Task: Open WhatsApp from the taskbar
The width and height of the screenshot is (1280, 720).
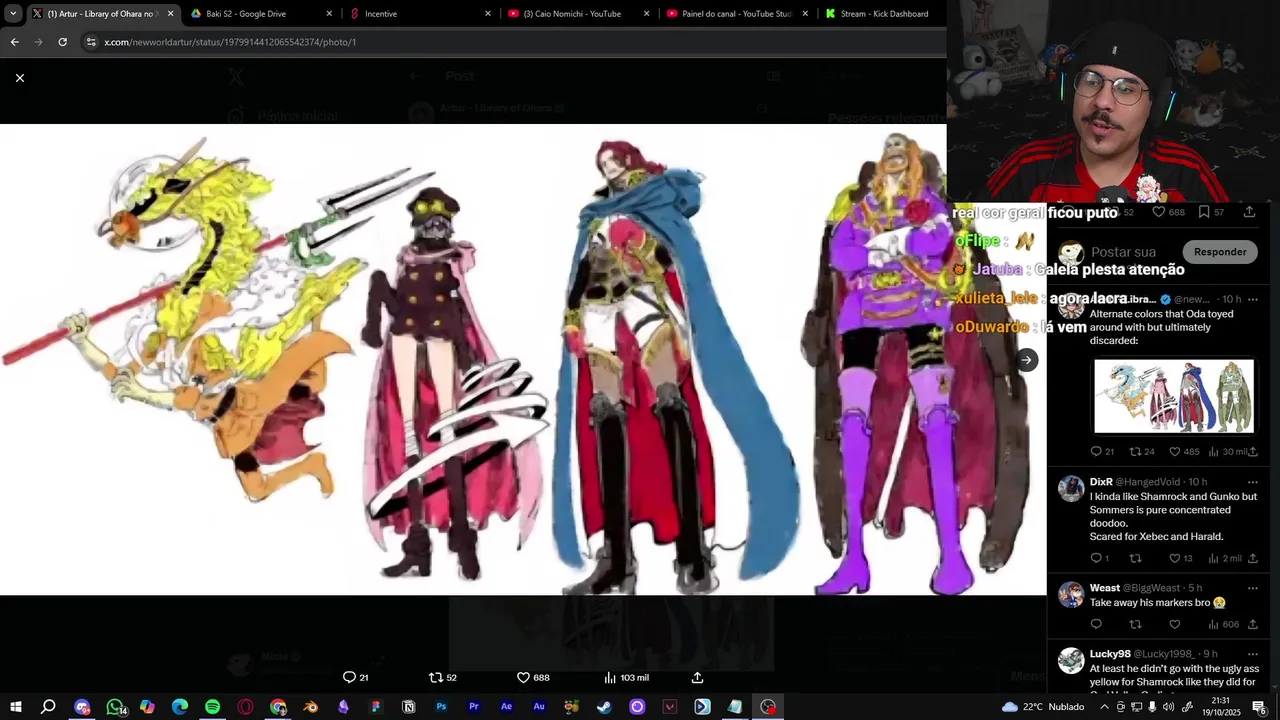Action: [x=115, y=707]
